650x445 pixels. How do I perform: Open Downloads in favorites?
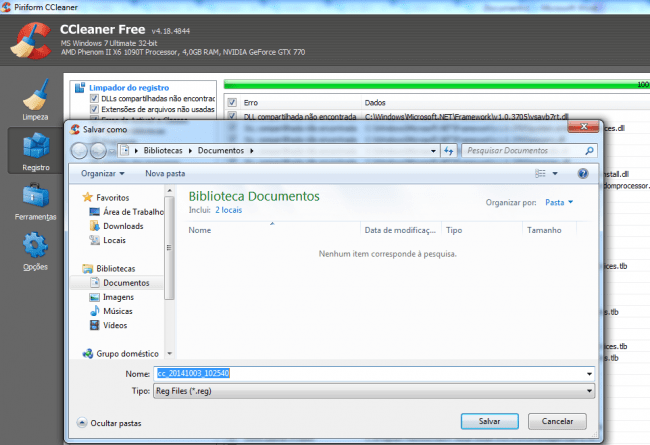tap(116, 226)
